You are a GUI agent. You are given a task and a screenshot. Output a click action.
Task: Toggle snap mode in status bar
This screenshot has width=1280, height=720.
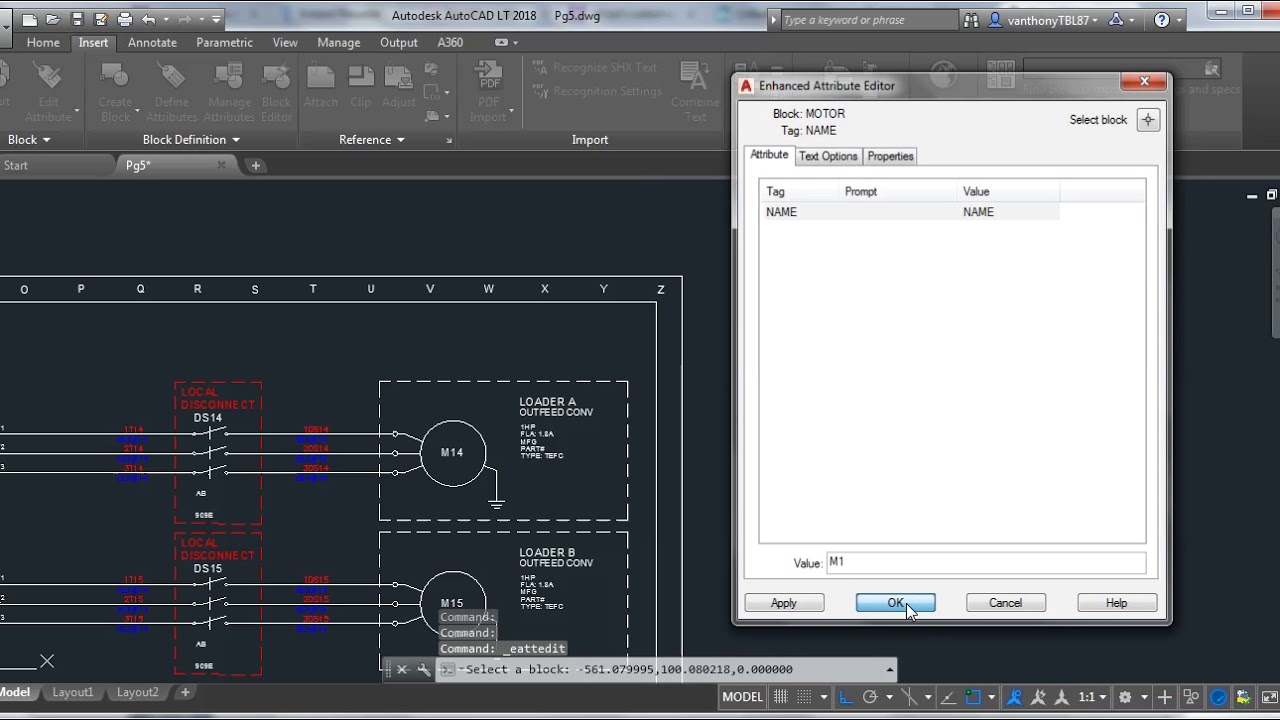[x=804, y=697]
